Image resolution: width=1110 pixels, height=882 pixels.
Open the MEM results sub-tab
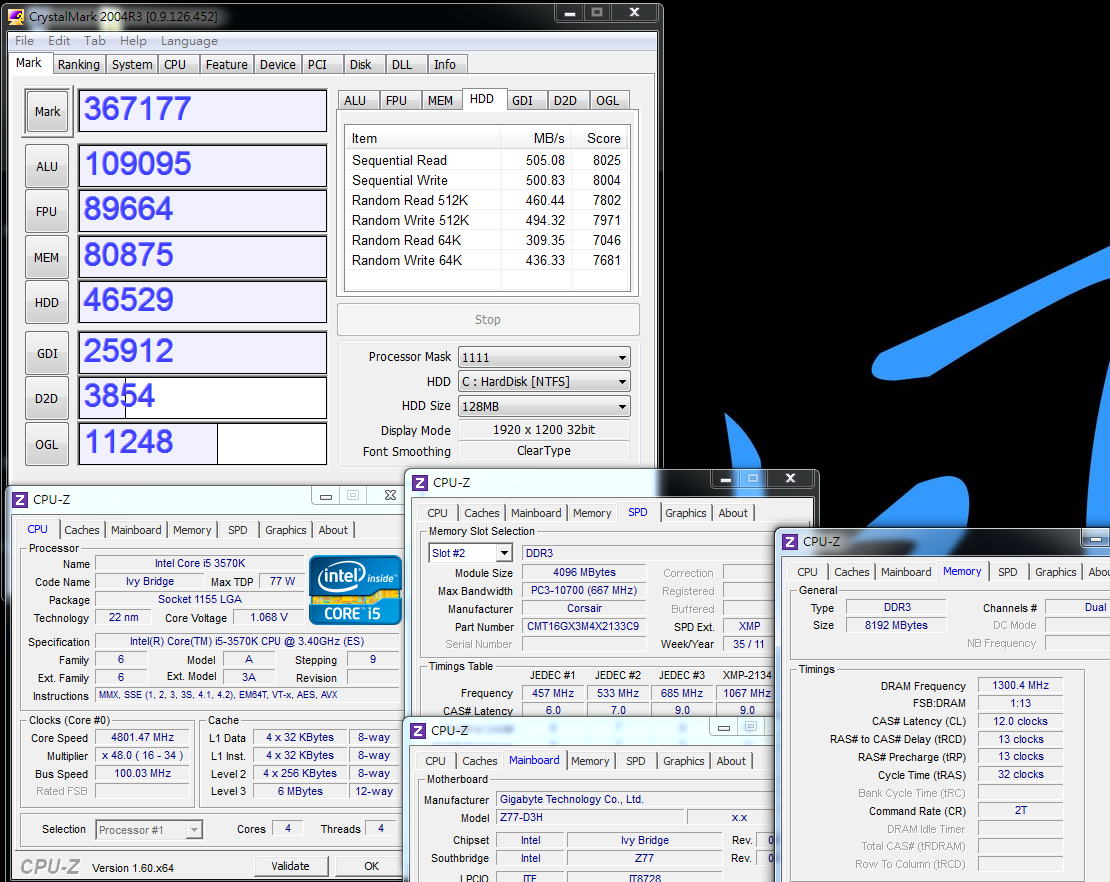click(x=440, y=101)
